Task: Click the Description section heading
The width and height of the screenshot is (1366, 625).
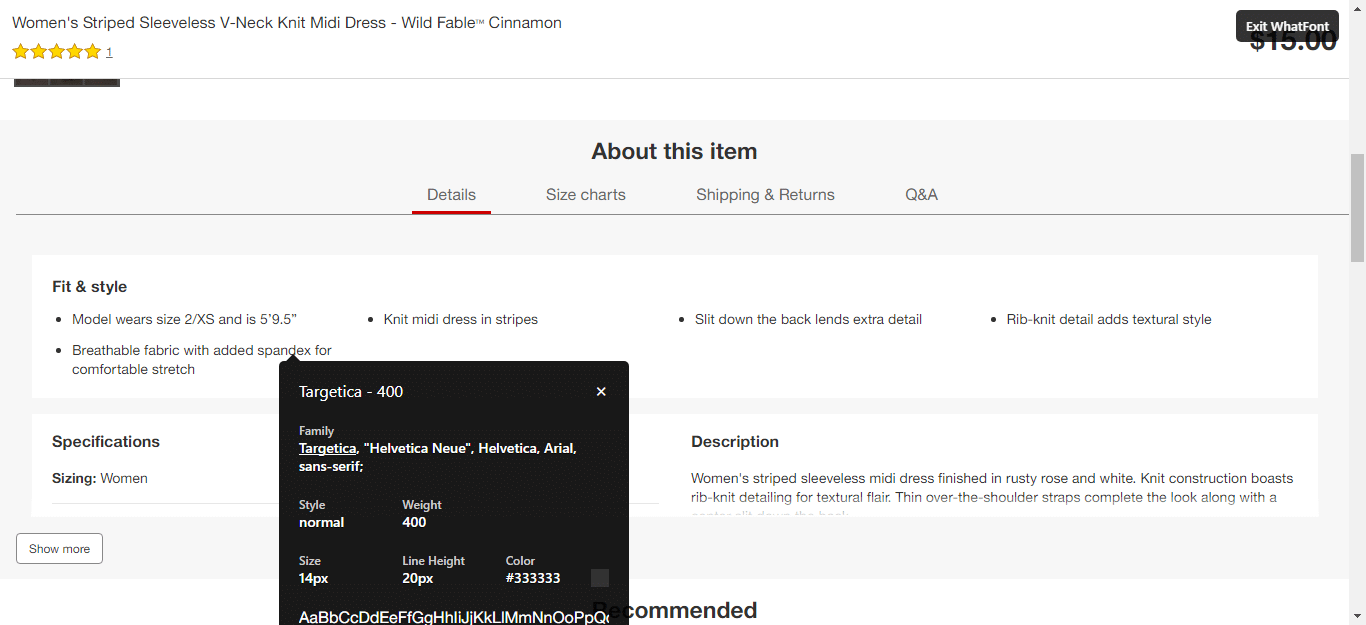Action: coord(734,442)
